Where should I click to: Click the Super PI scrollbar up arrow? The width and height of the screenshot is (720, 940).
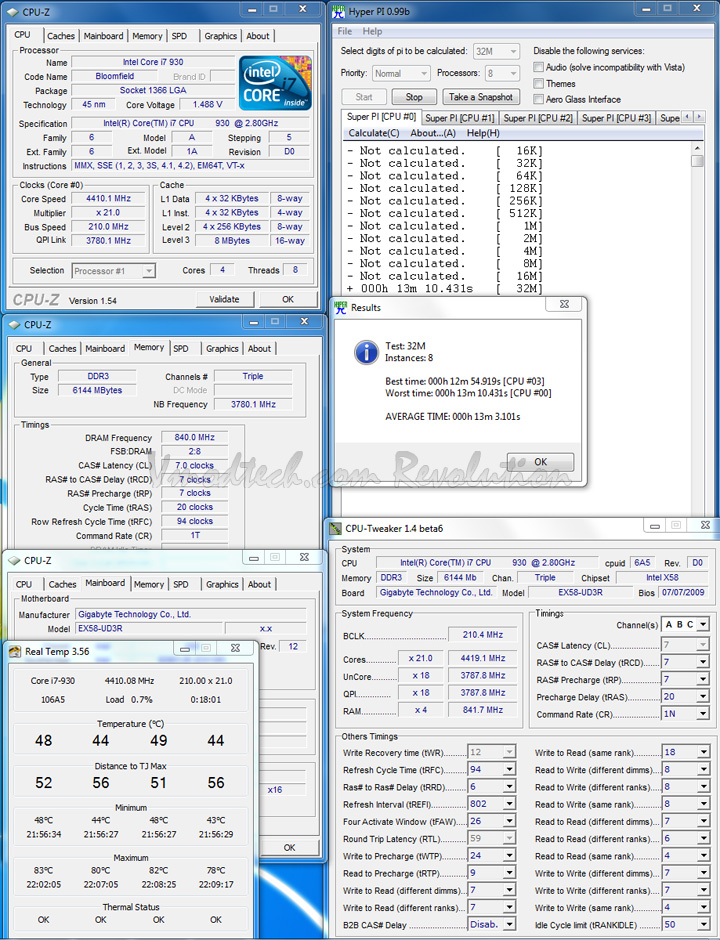(697, 148)
